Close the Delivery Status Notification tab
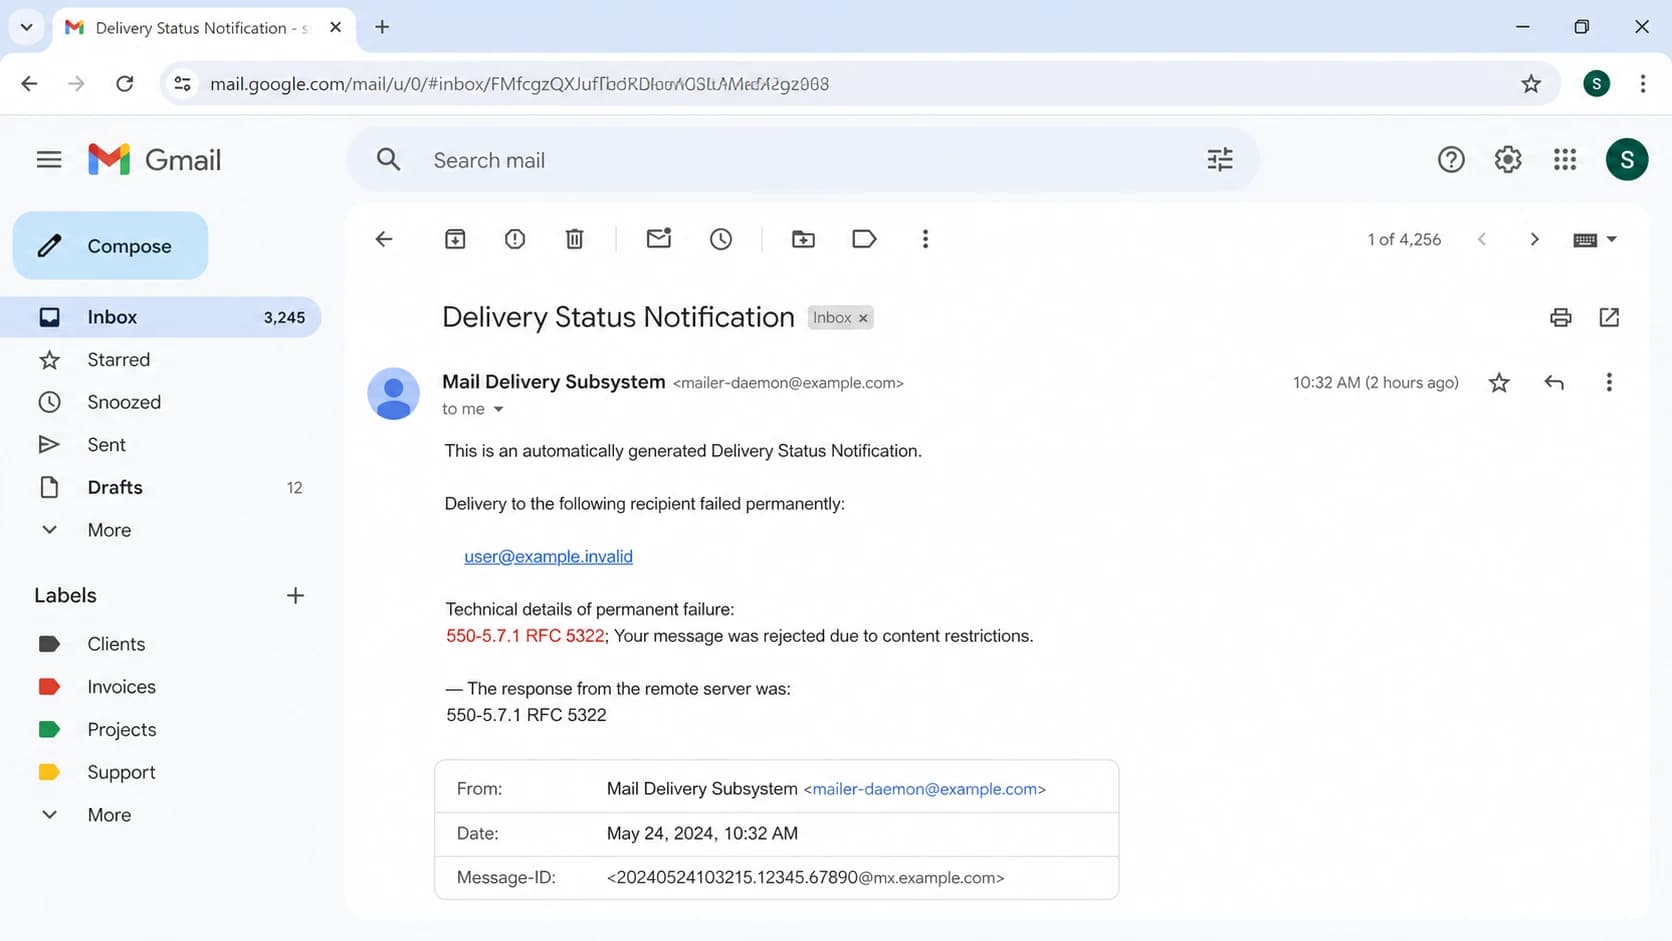This screenshot has width=1672, height=941. (336, 27)
